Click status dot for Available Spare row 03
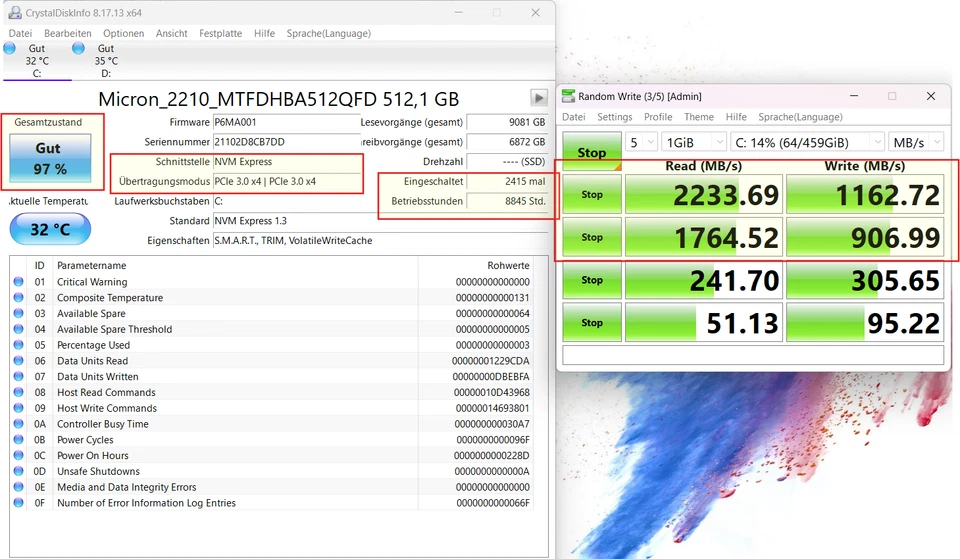 pos(18,313)
